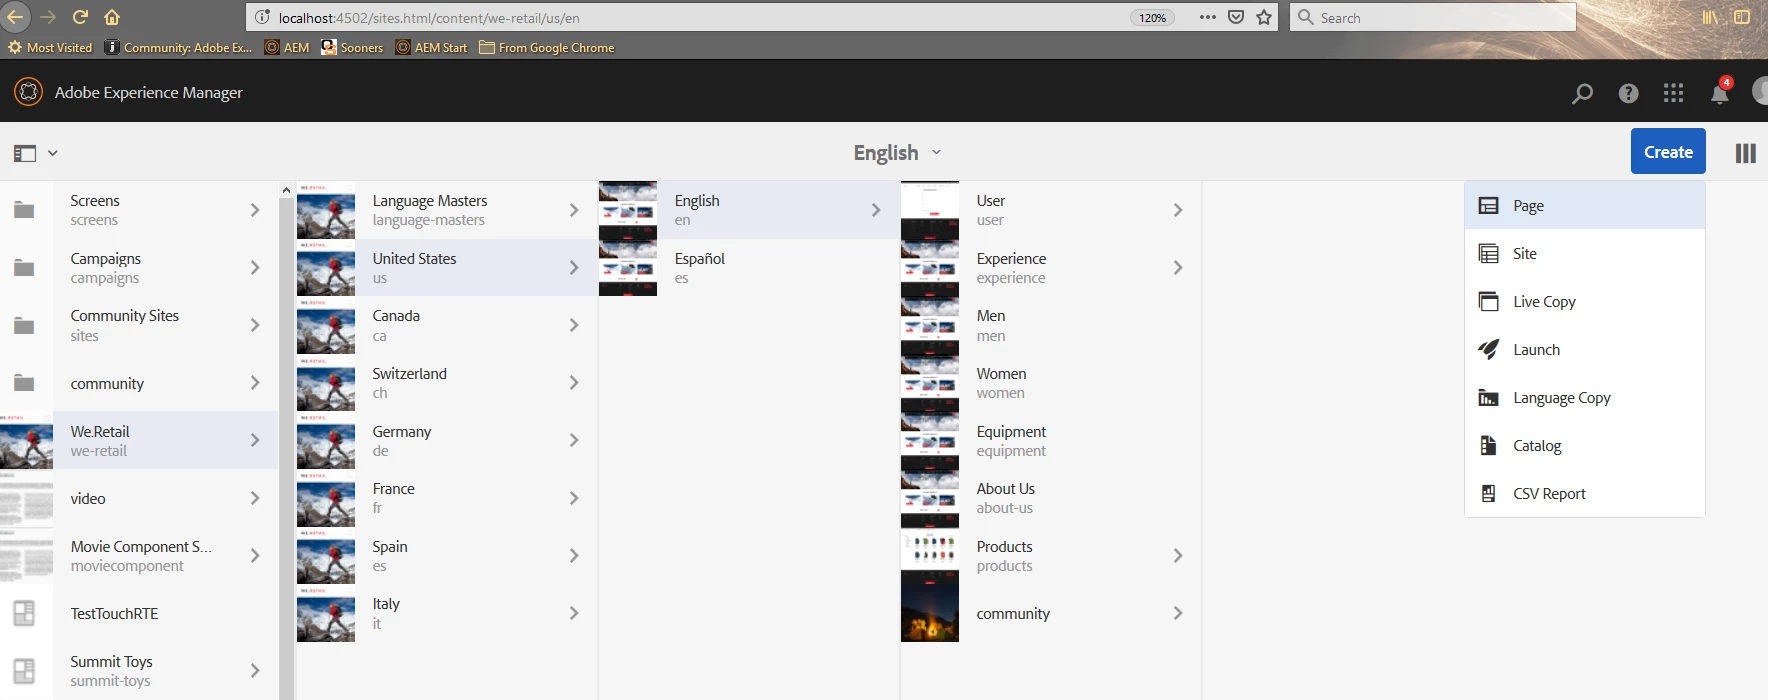Image resolution: width=1768 pixels, height=700 pixels.
Task: Choose Page from the Create menu
Action: pyautogui.click(x=1585, y=206)
